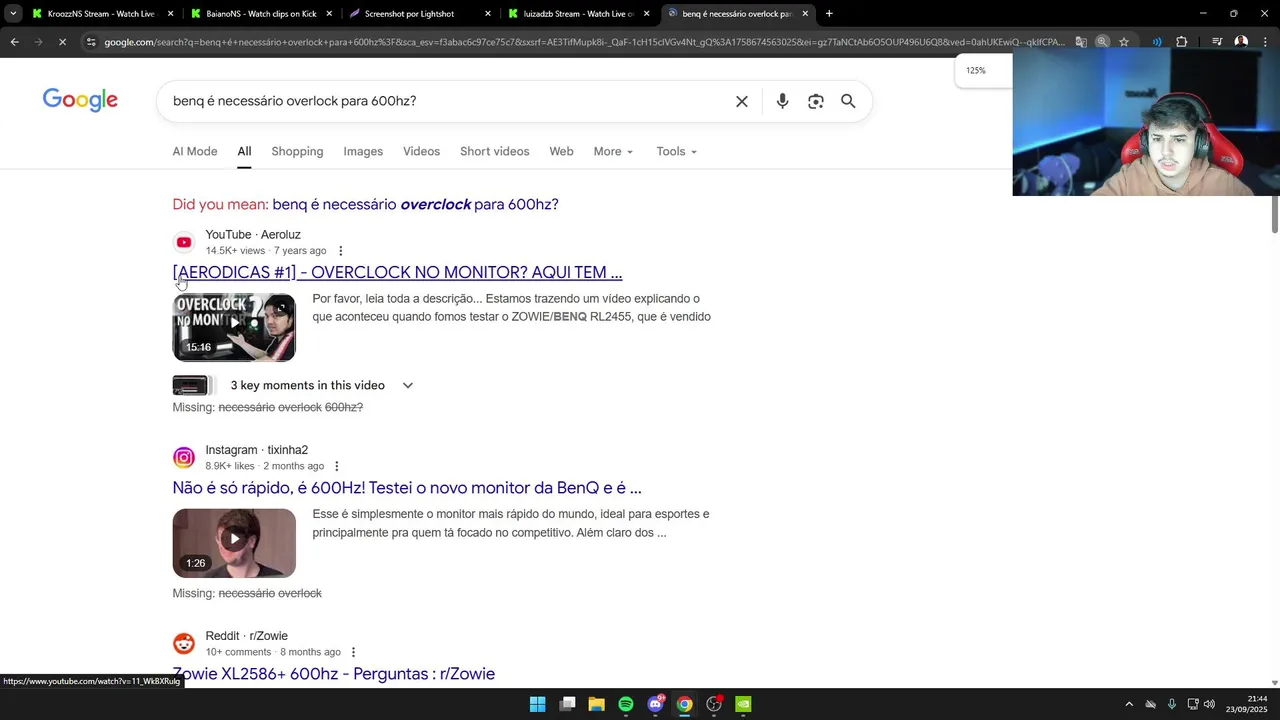Switch to AI Mode tab
The image size is (1280, 720).
tap(195, 151)
